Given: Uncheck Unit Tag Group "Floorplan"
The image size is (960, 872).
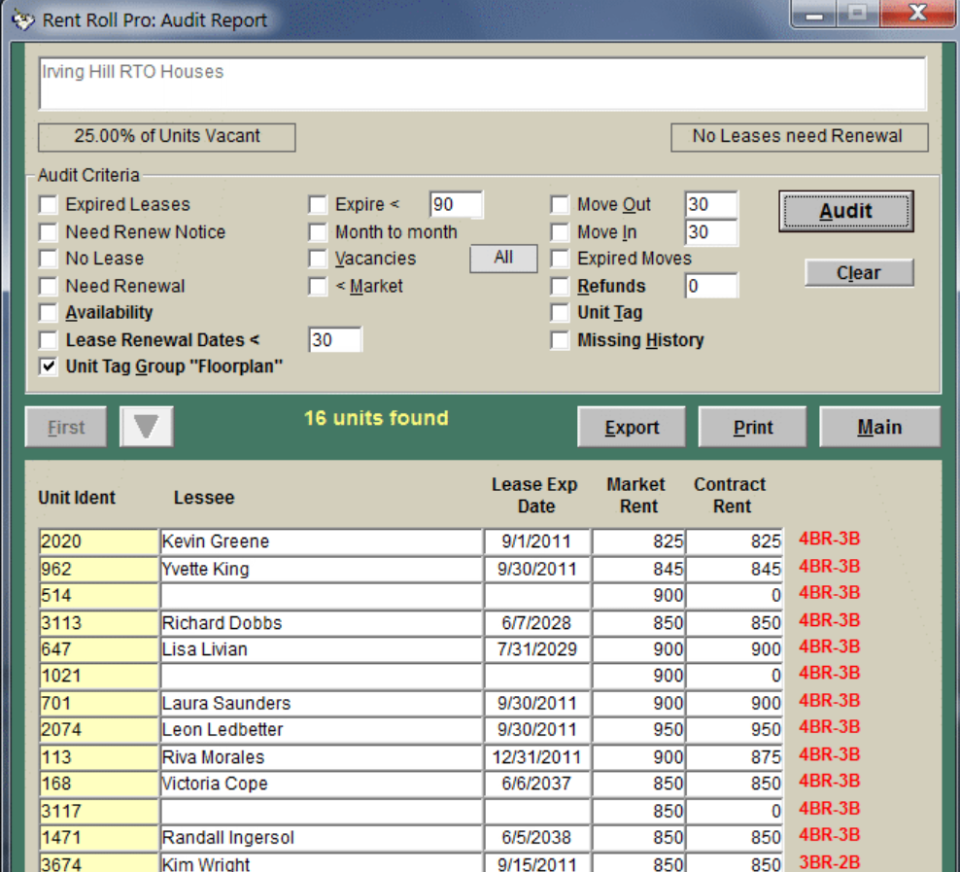Looking at the screenshot, I should pos(47,366).
